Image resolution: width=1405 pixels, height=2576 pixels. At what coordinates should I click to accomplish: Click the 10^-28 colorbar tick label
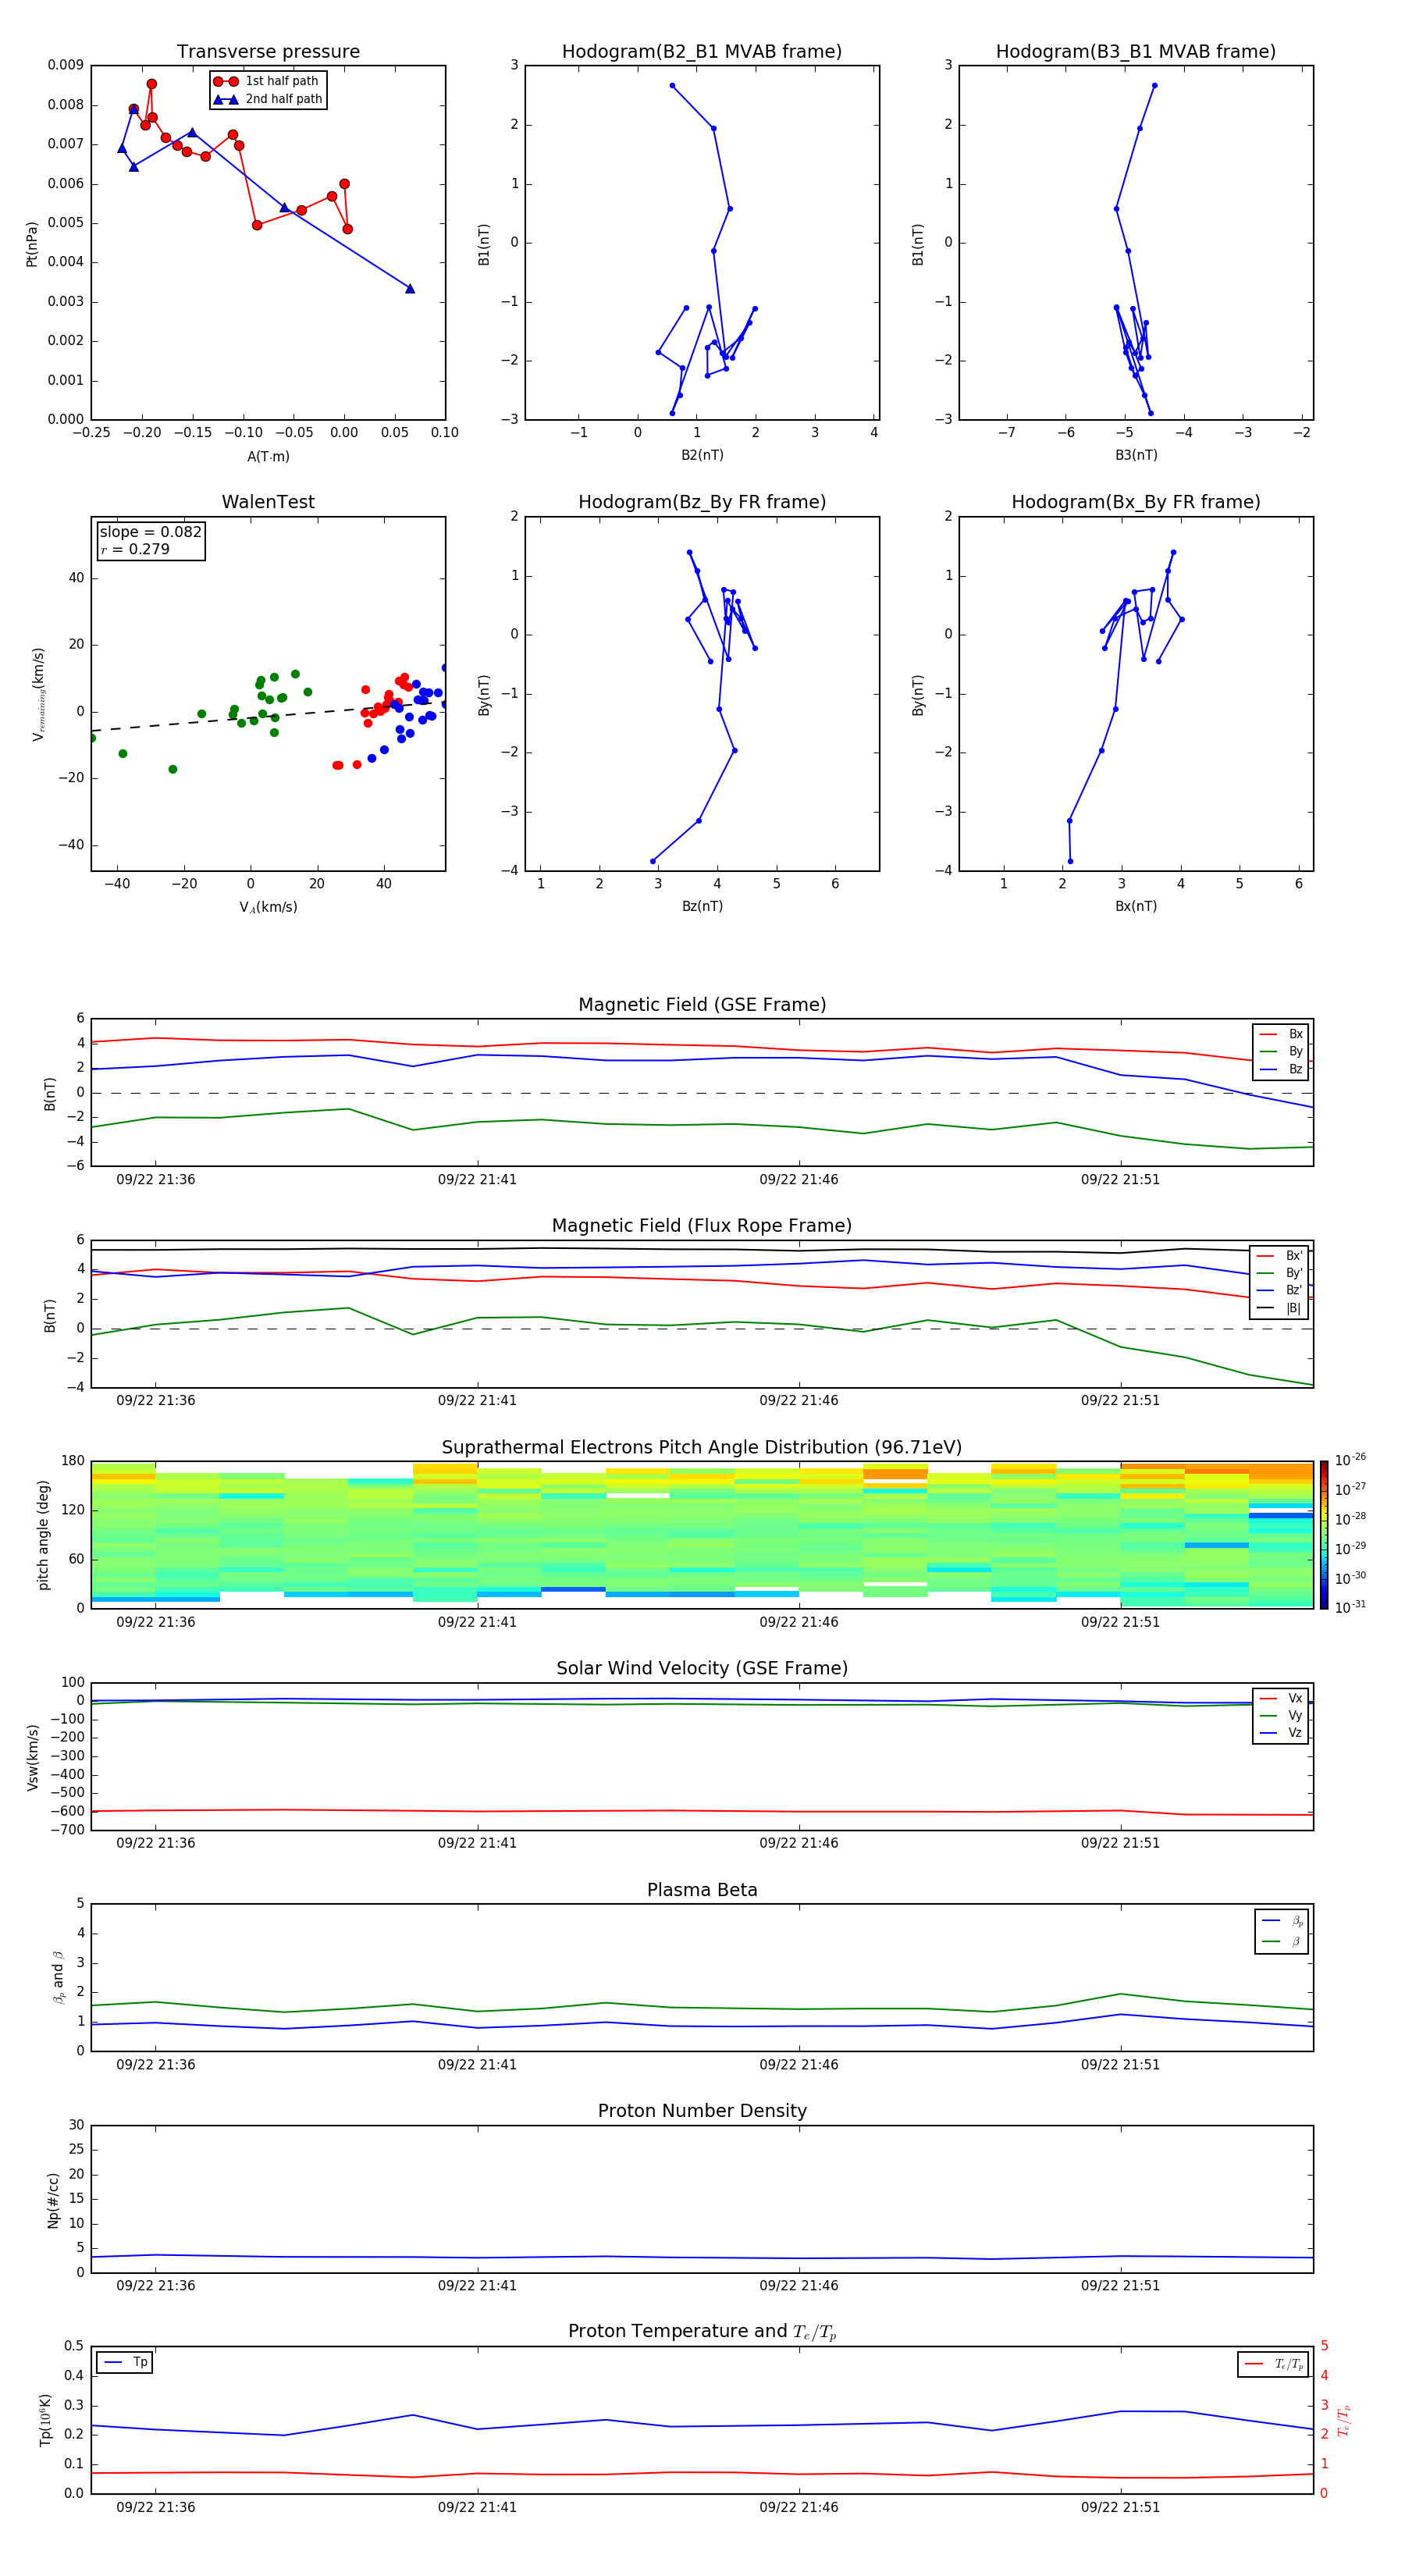pyautogui.click(x=1350, y=1518)
